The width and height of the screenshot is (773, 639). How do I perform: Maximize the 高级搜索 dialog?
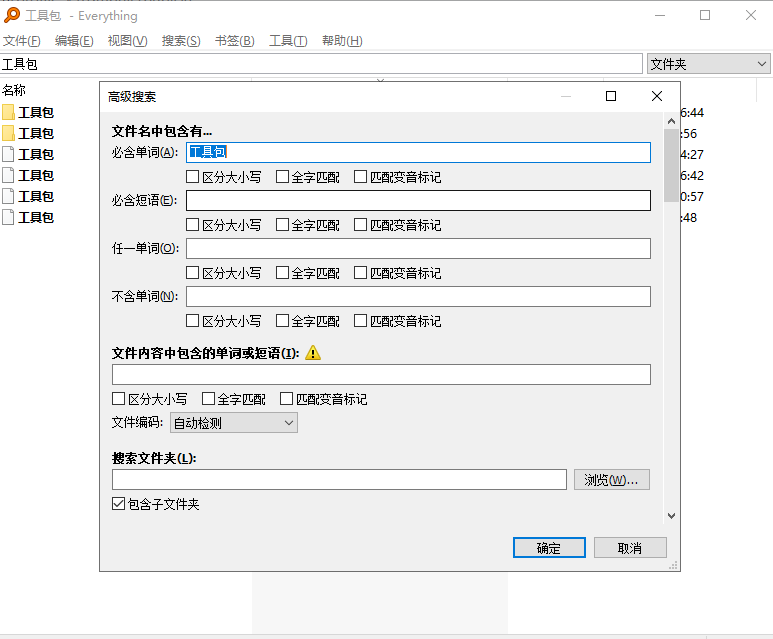(611, 96)
